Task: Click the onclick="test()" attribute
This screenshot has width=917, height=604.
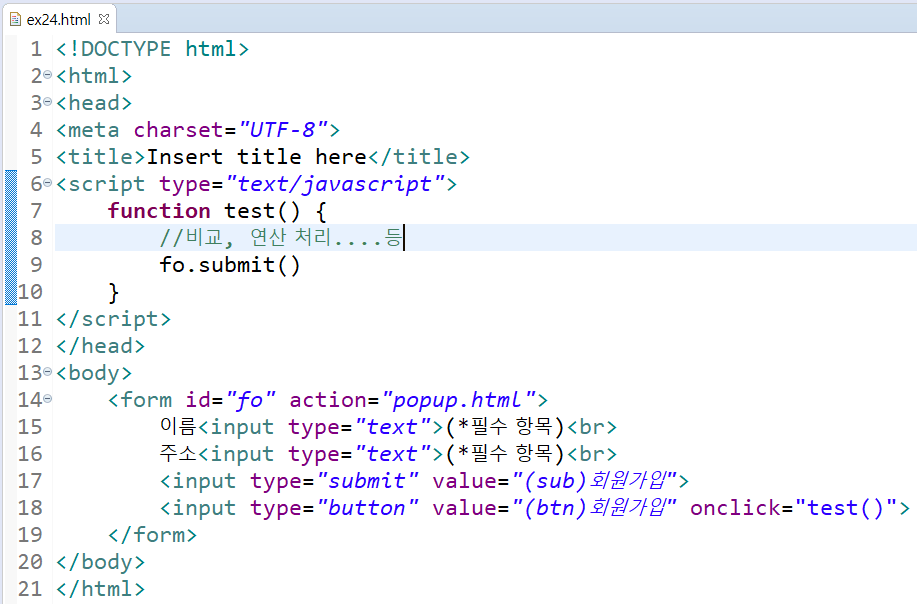Action: click(x=794, y=508)
